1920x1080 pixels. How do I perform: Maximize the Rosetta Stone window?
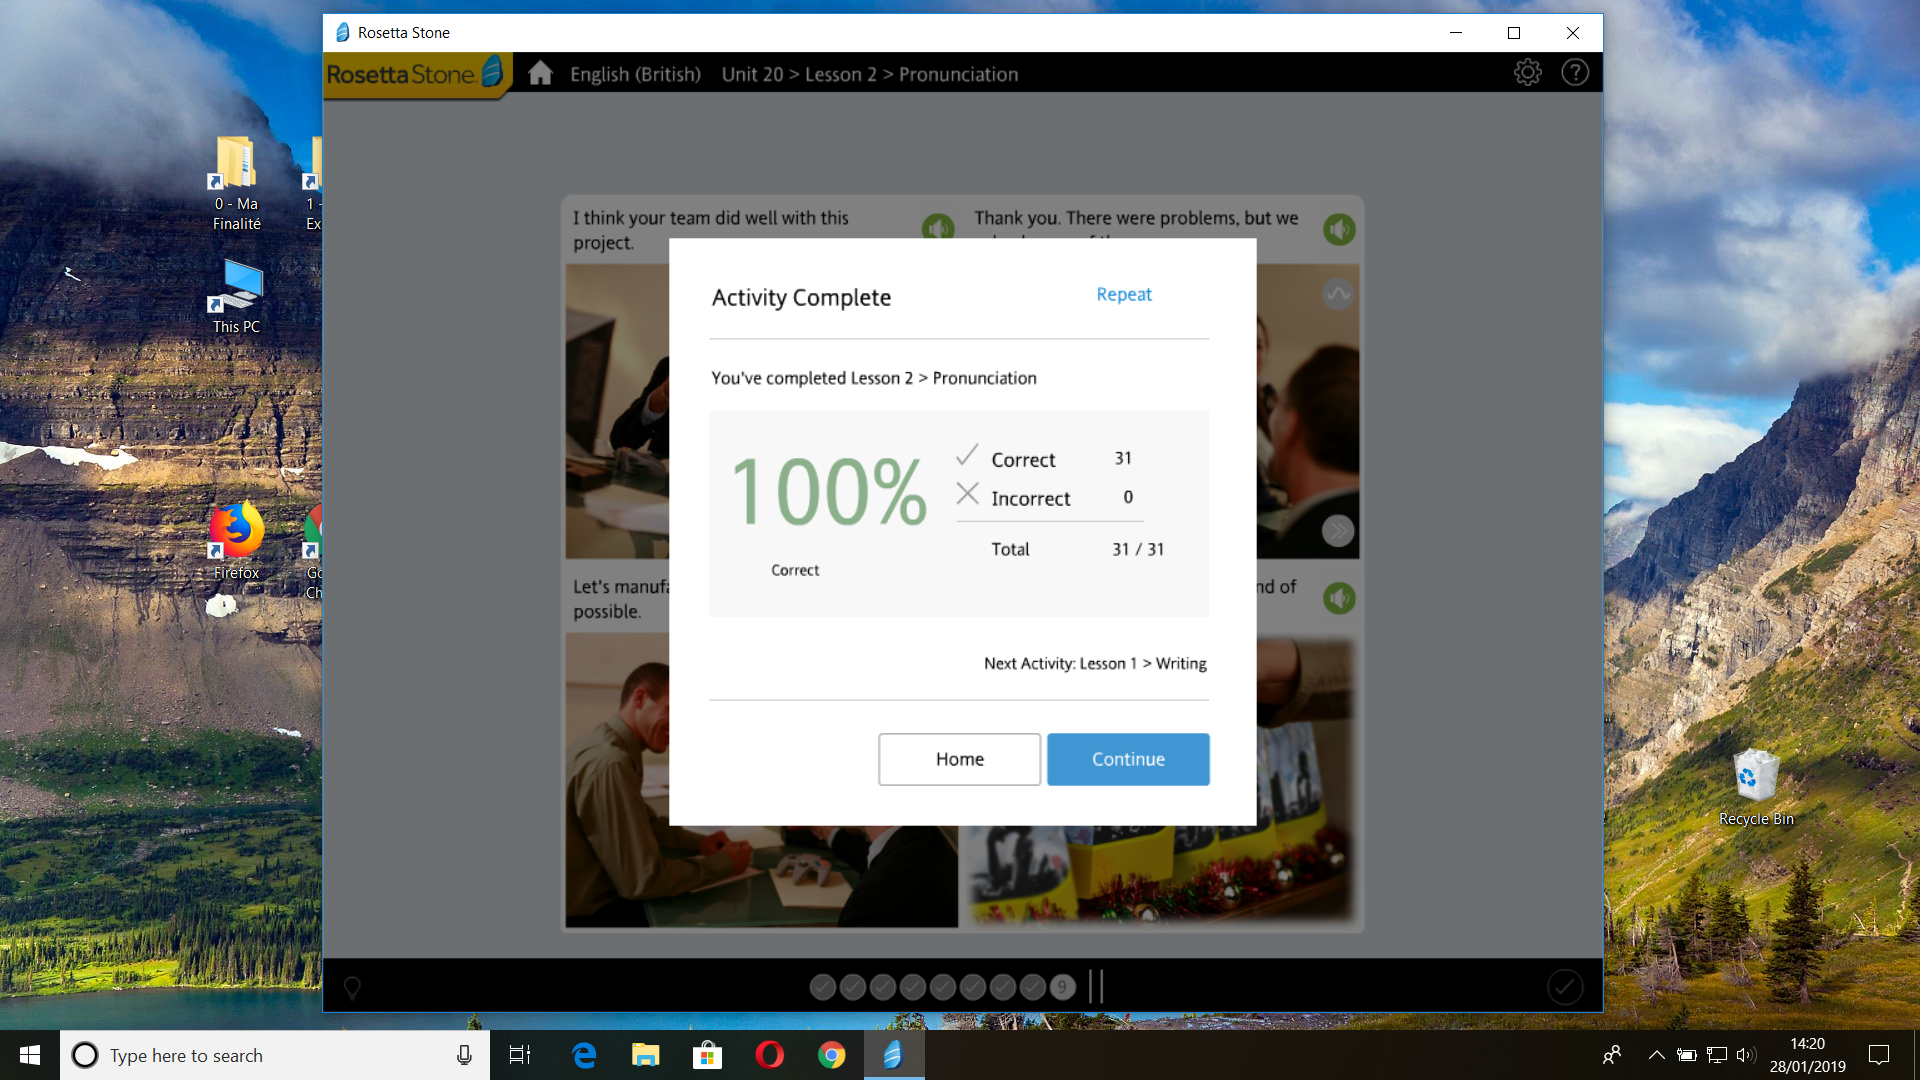click(1514, 33)
